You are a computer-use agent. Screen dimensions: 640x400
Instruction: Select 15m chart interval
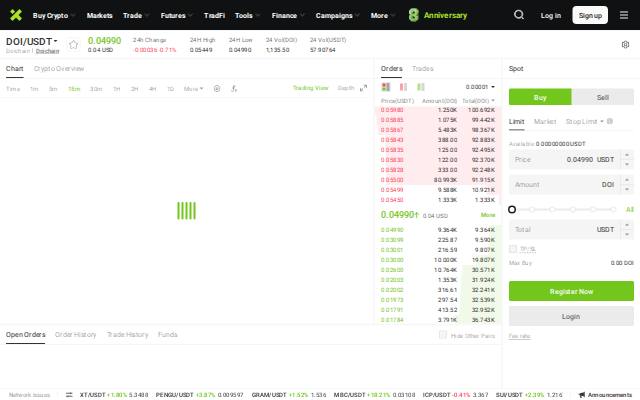[74, 89]
